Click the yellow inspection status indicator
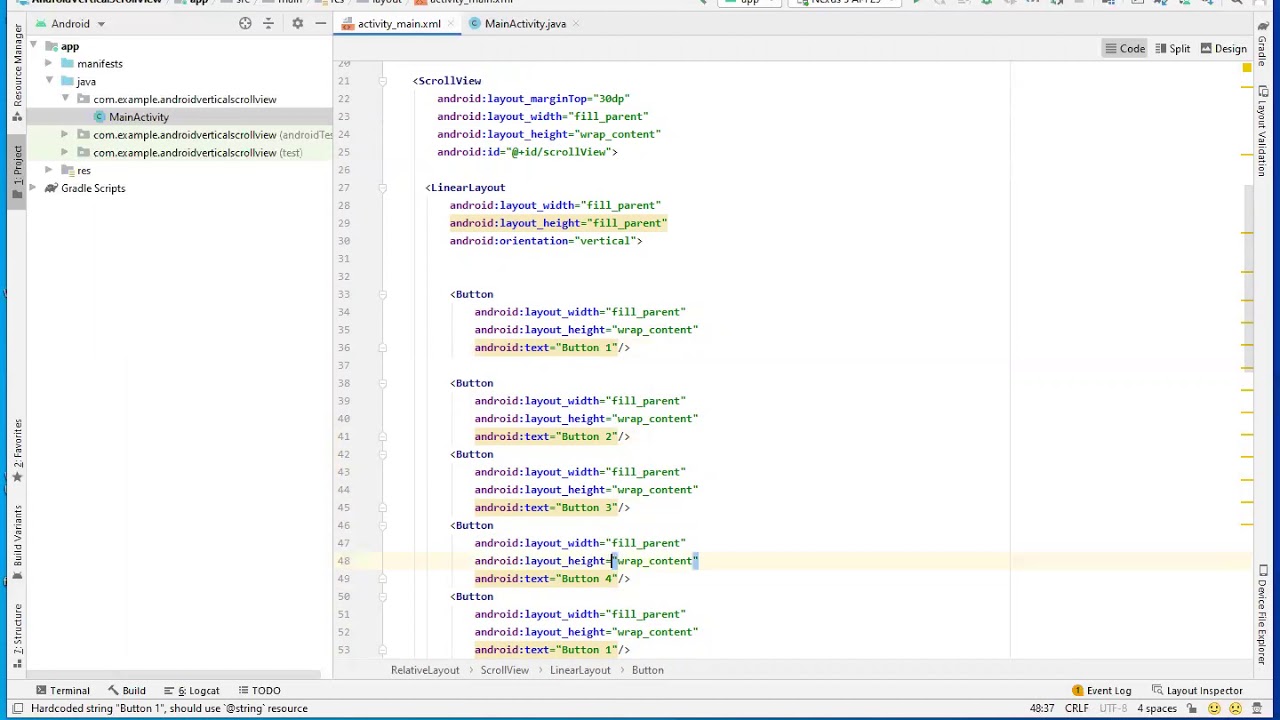1280x720 pixels. (x=1246, y=68)
